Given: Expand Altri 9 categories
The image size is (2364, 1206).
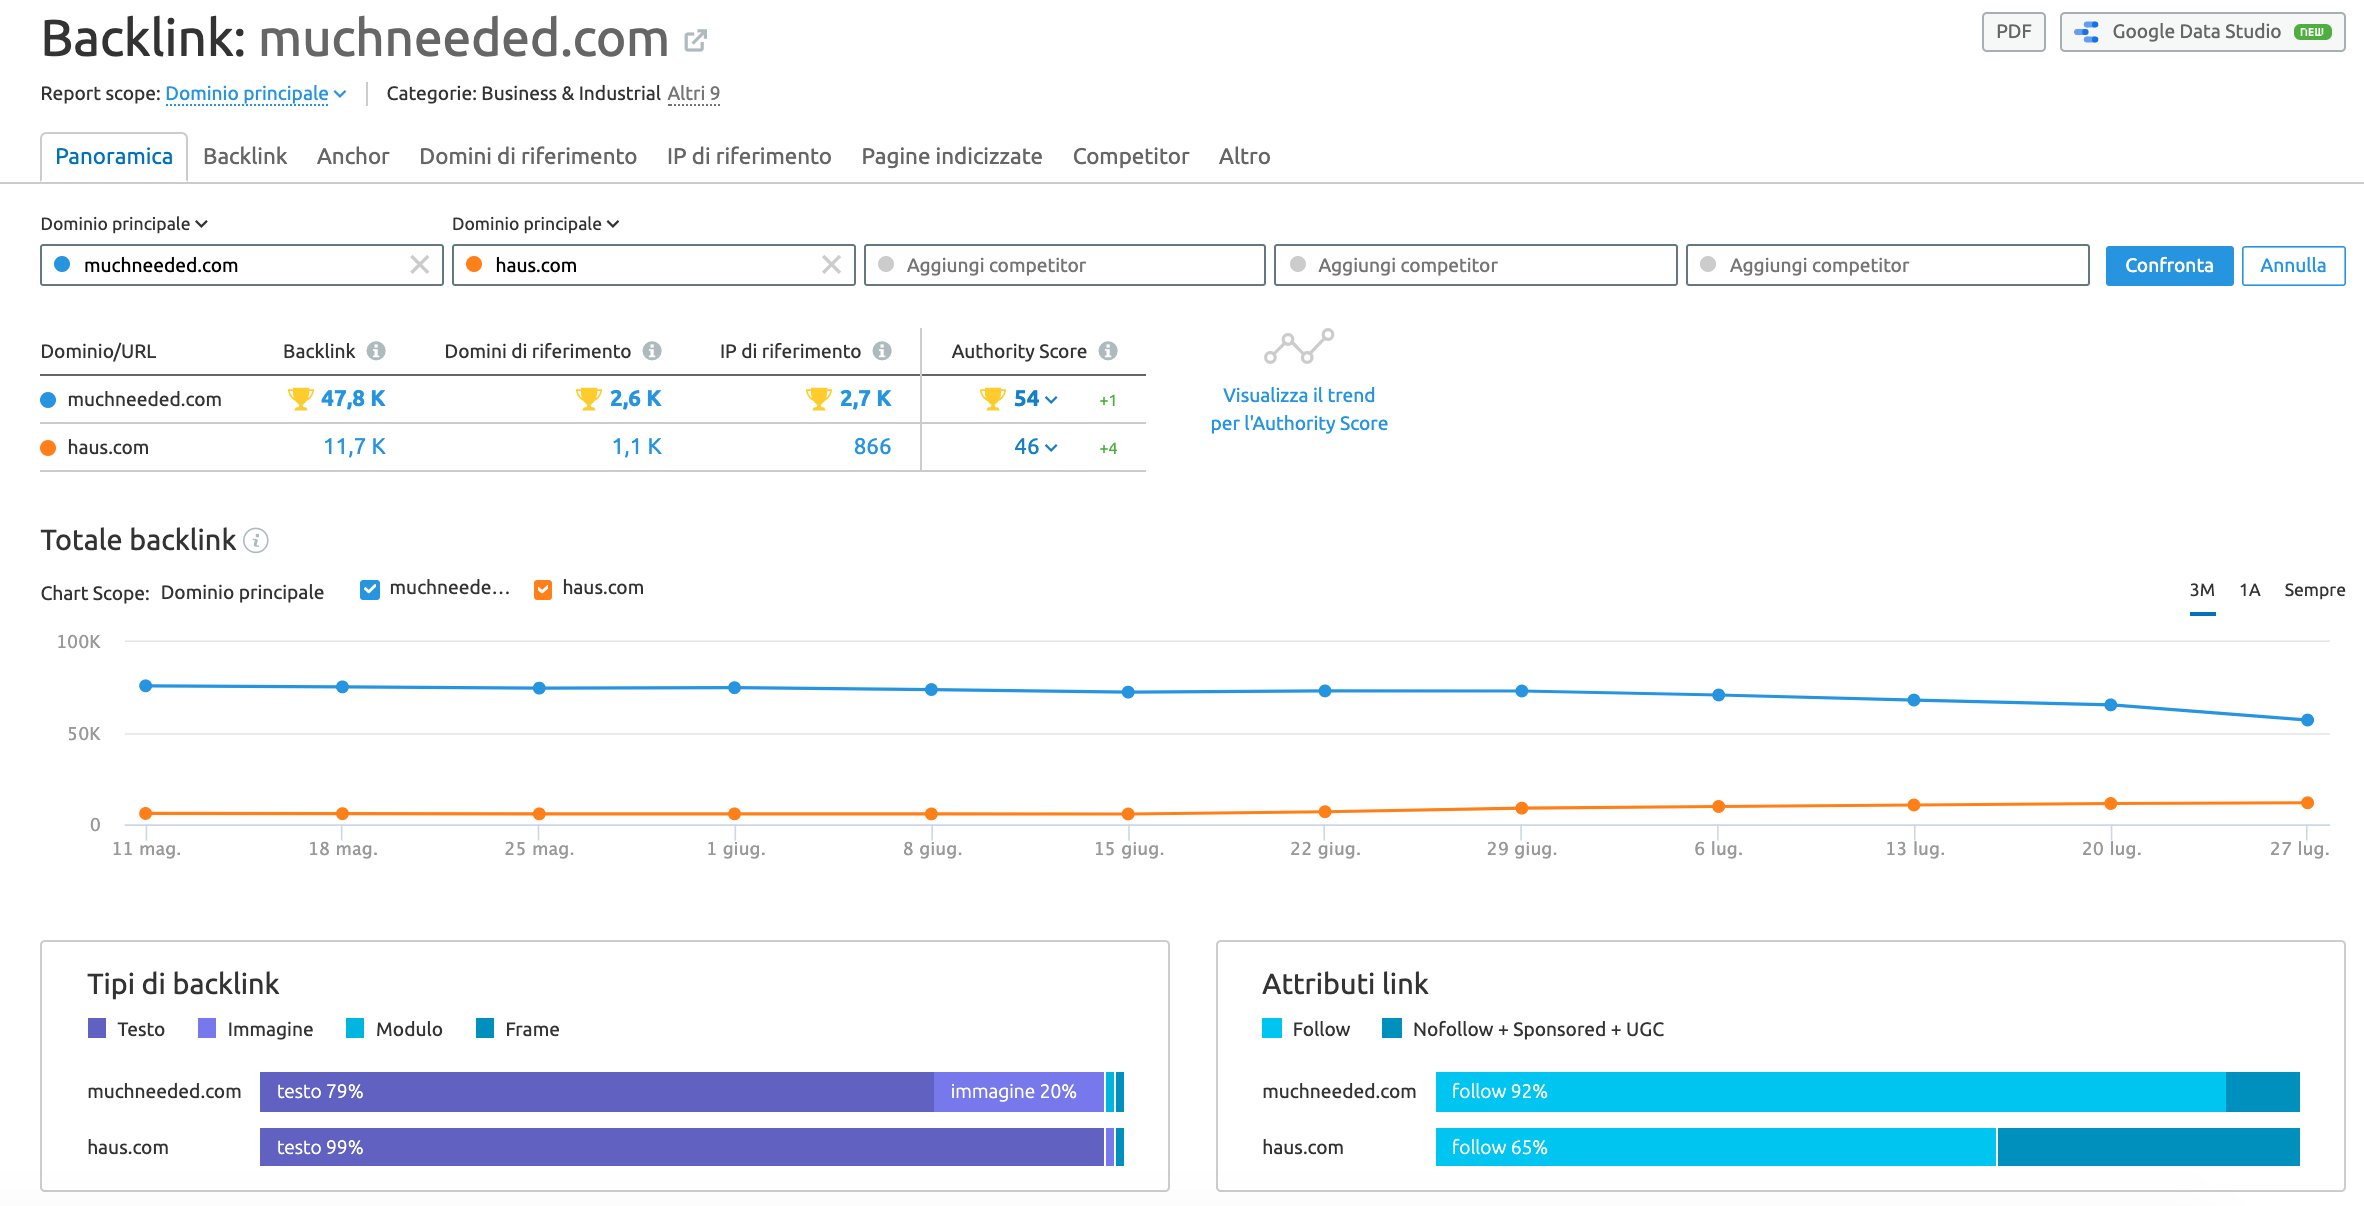Looking at the screenshot, I should (x=694, y=94).
